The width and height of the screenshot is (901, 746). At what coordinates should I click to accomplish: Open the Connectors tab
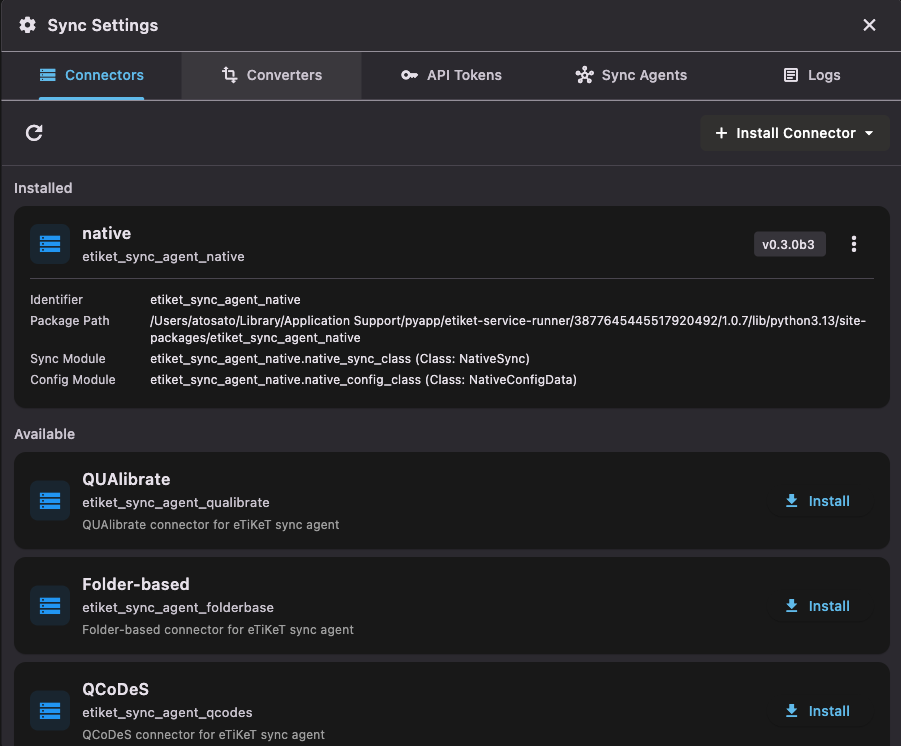tap(91, 75)
